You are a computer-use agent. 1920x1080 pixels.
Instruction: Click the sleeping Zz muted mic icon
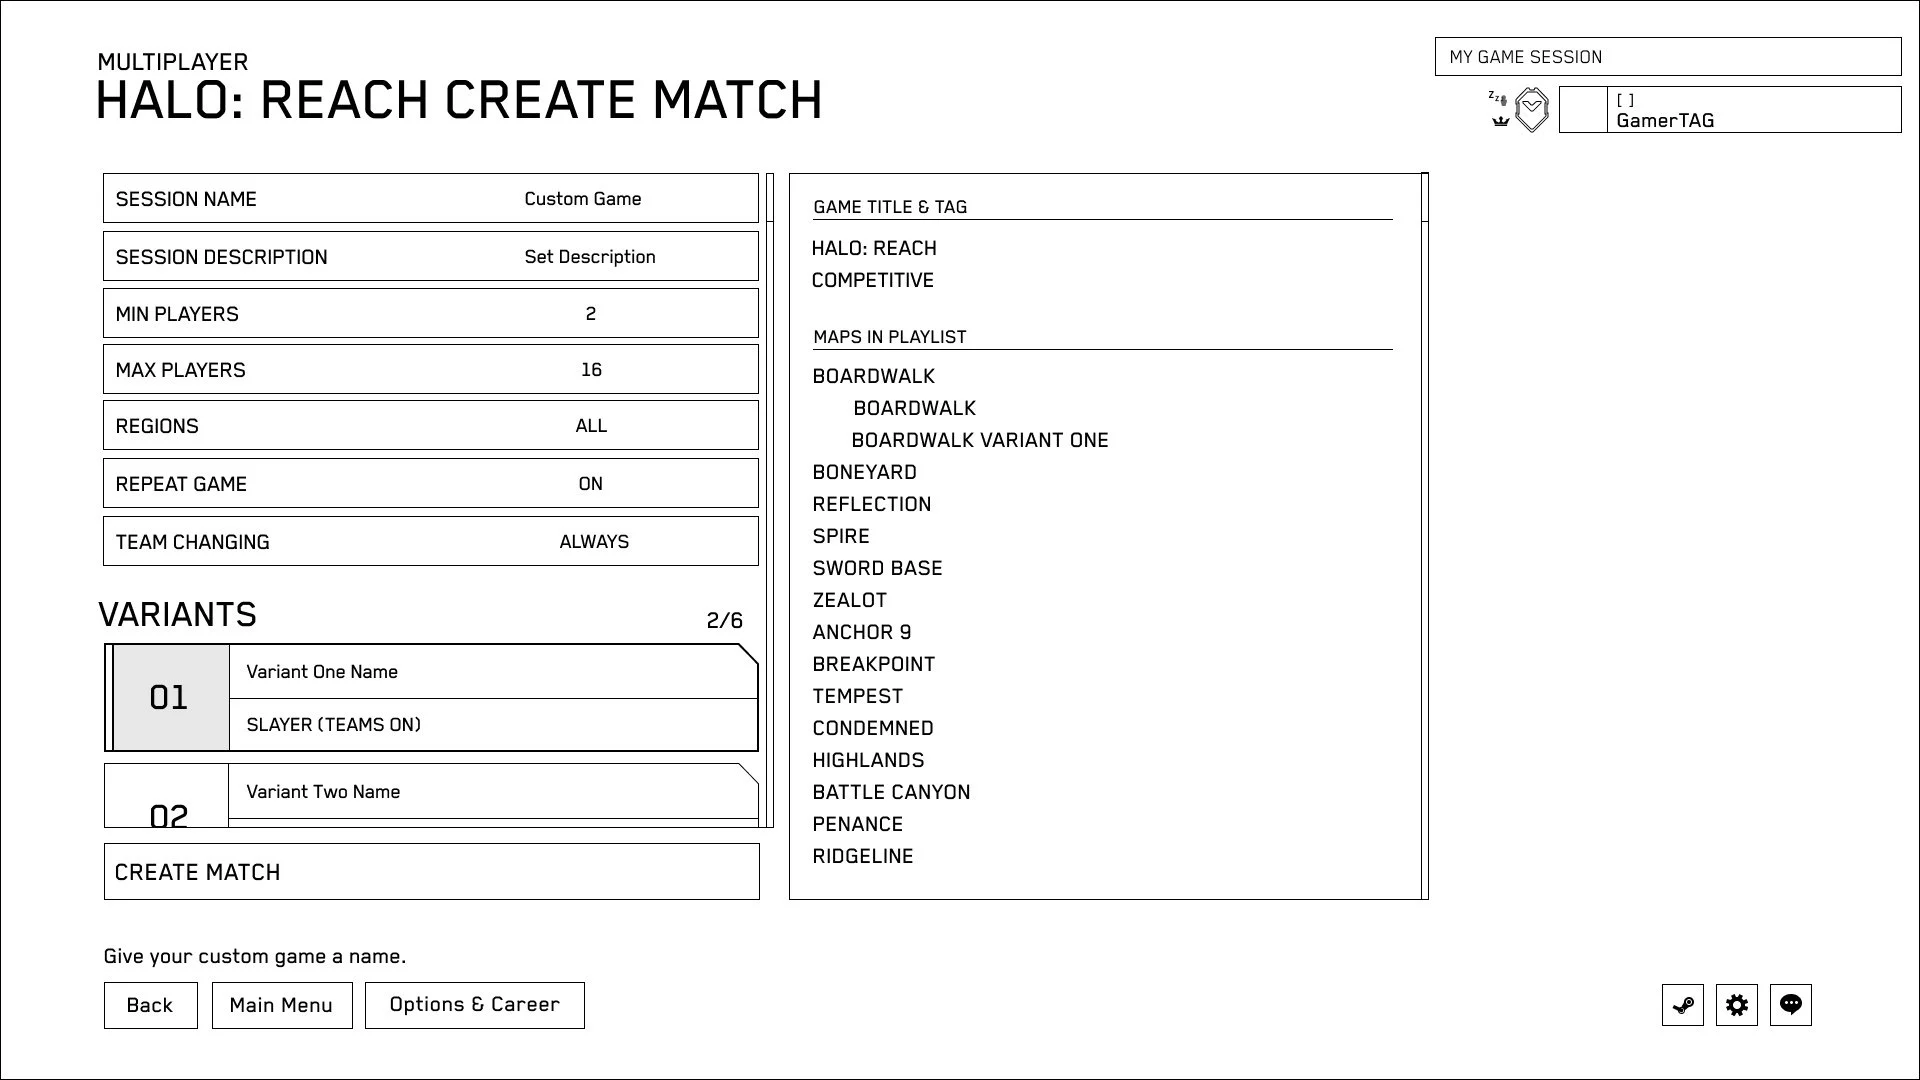point(1497,97)
